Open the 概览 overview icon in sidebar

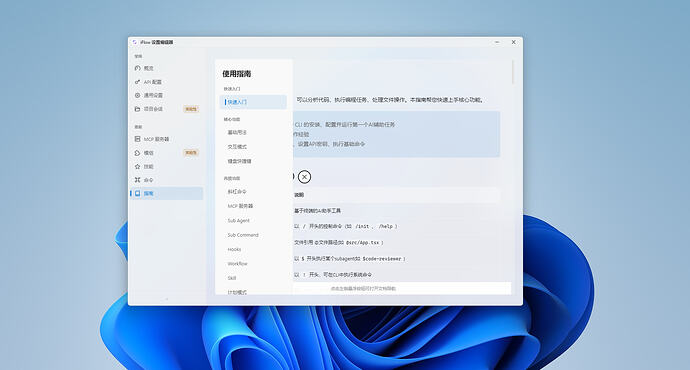137,68
